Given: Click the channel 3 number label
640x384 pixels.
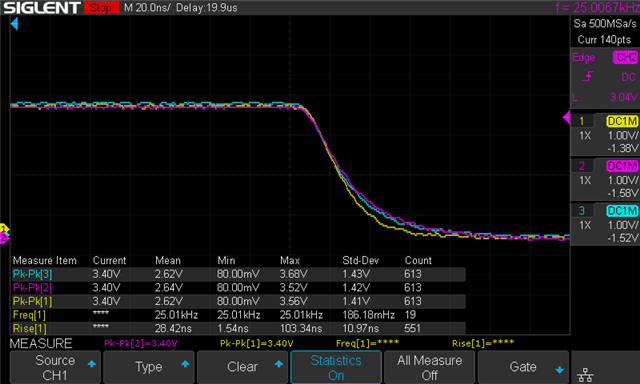Looking at the screenshot, I should tap(582, 211).
